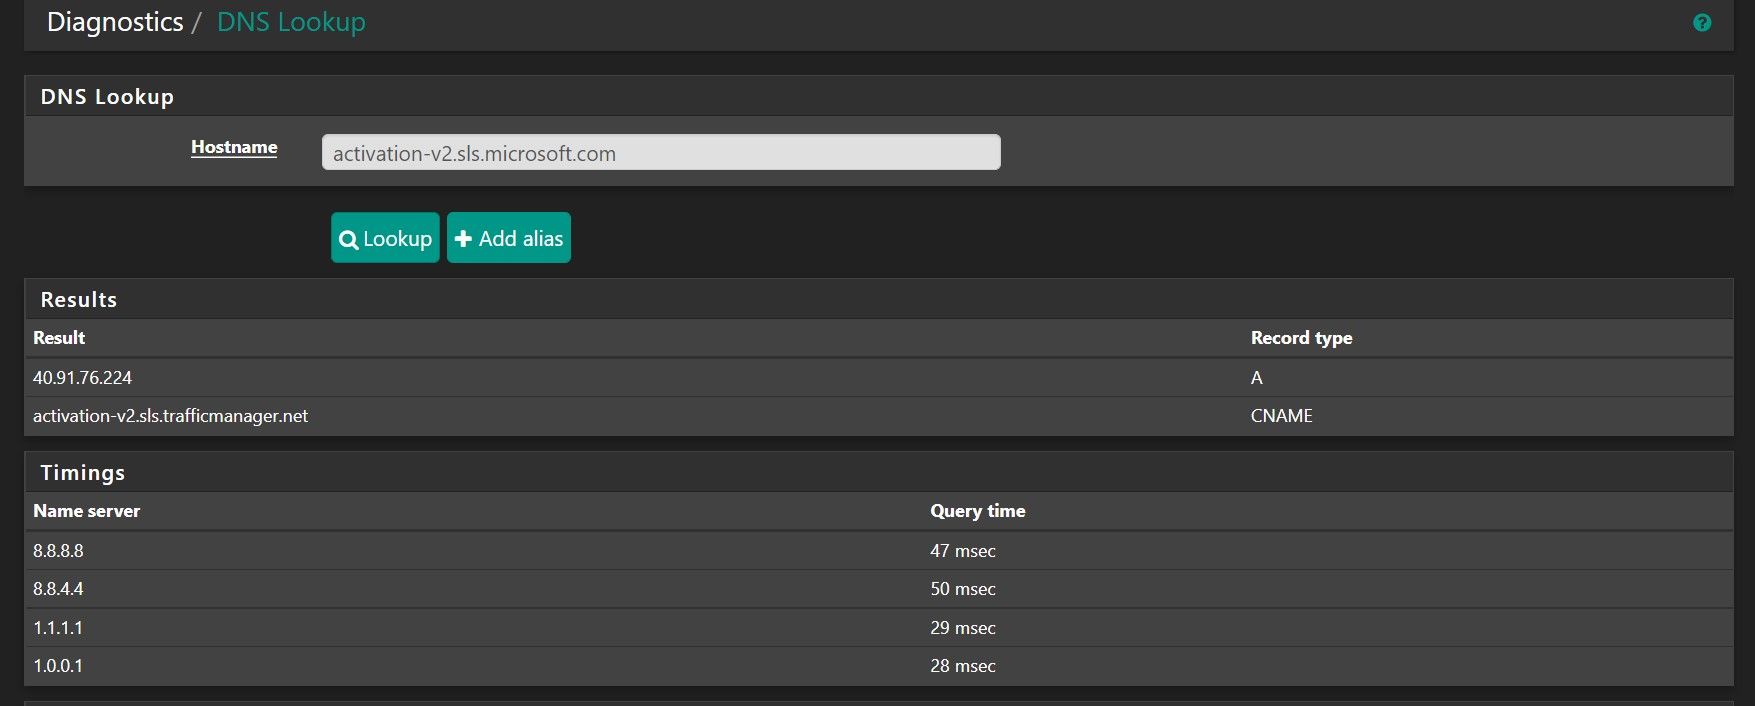The image size is (1755, 706).
Task: Click the Query time column header
Action: point(977,511)
